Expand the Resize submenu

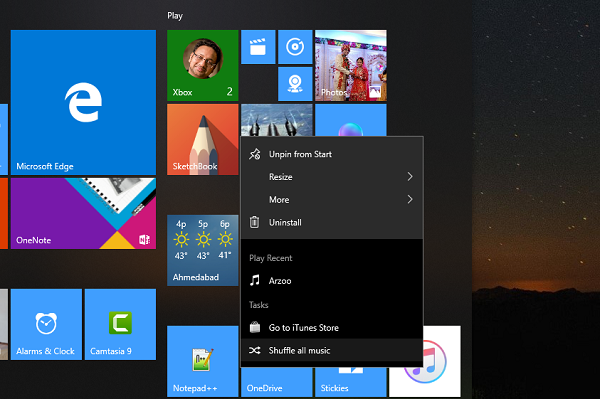tap(332, 177)
